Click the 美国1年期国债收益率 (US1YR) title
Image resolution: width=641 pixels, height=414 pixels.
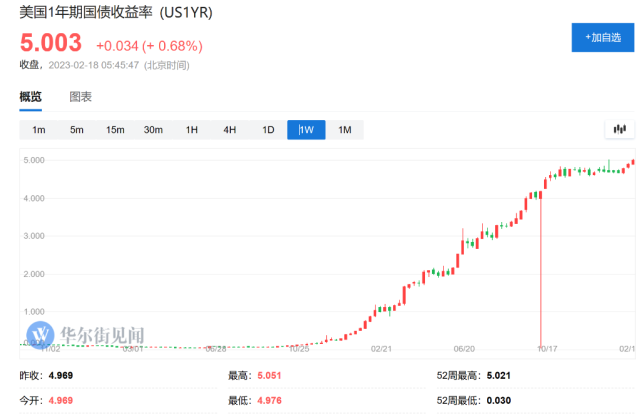point(115,14)
